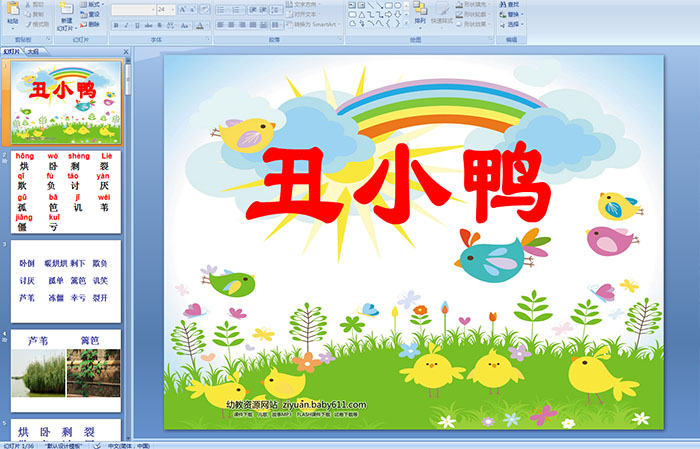The width and height of the screenshot is (700, 449).
Task: Select the Triangle shape
Action: coord(361,15)
